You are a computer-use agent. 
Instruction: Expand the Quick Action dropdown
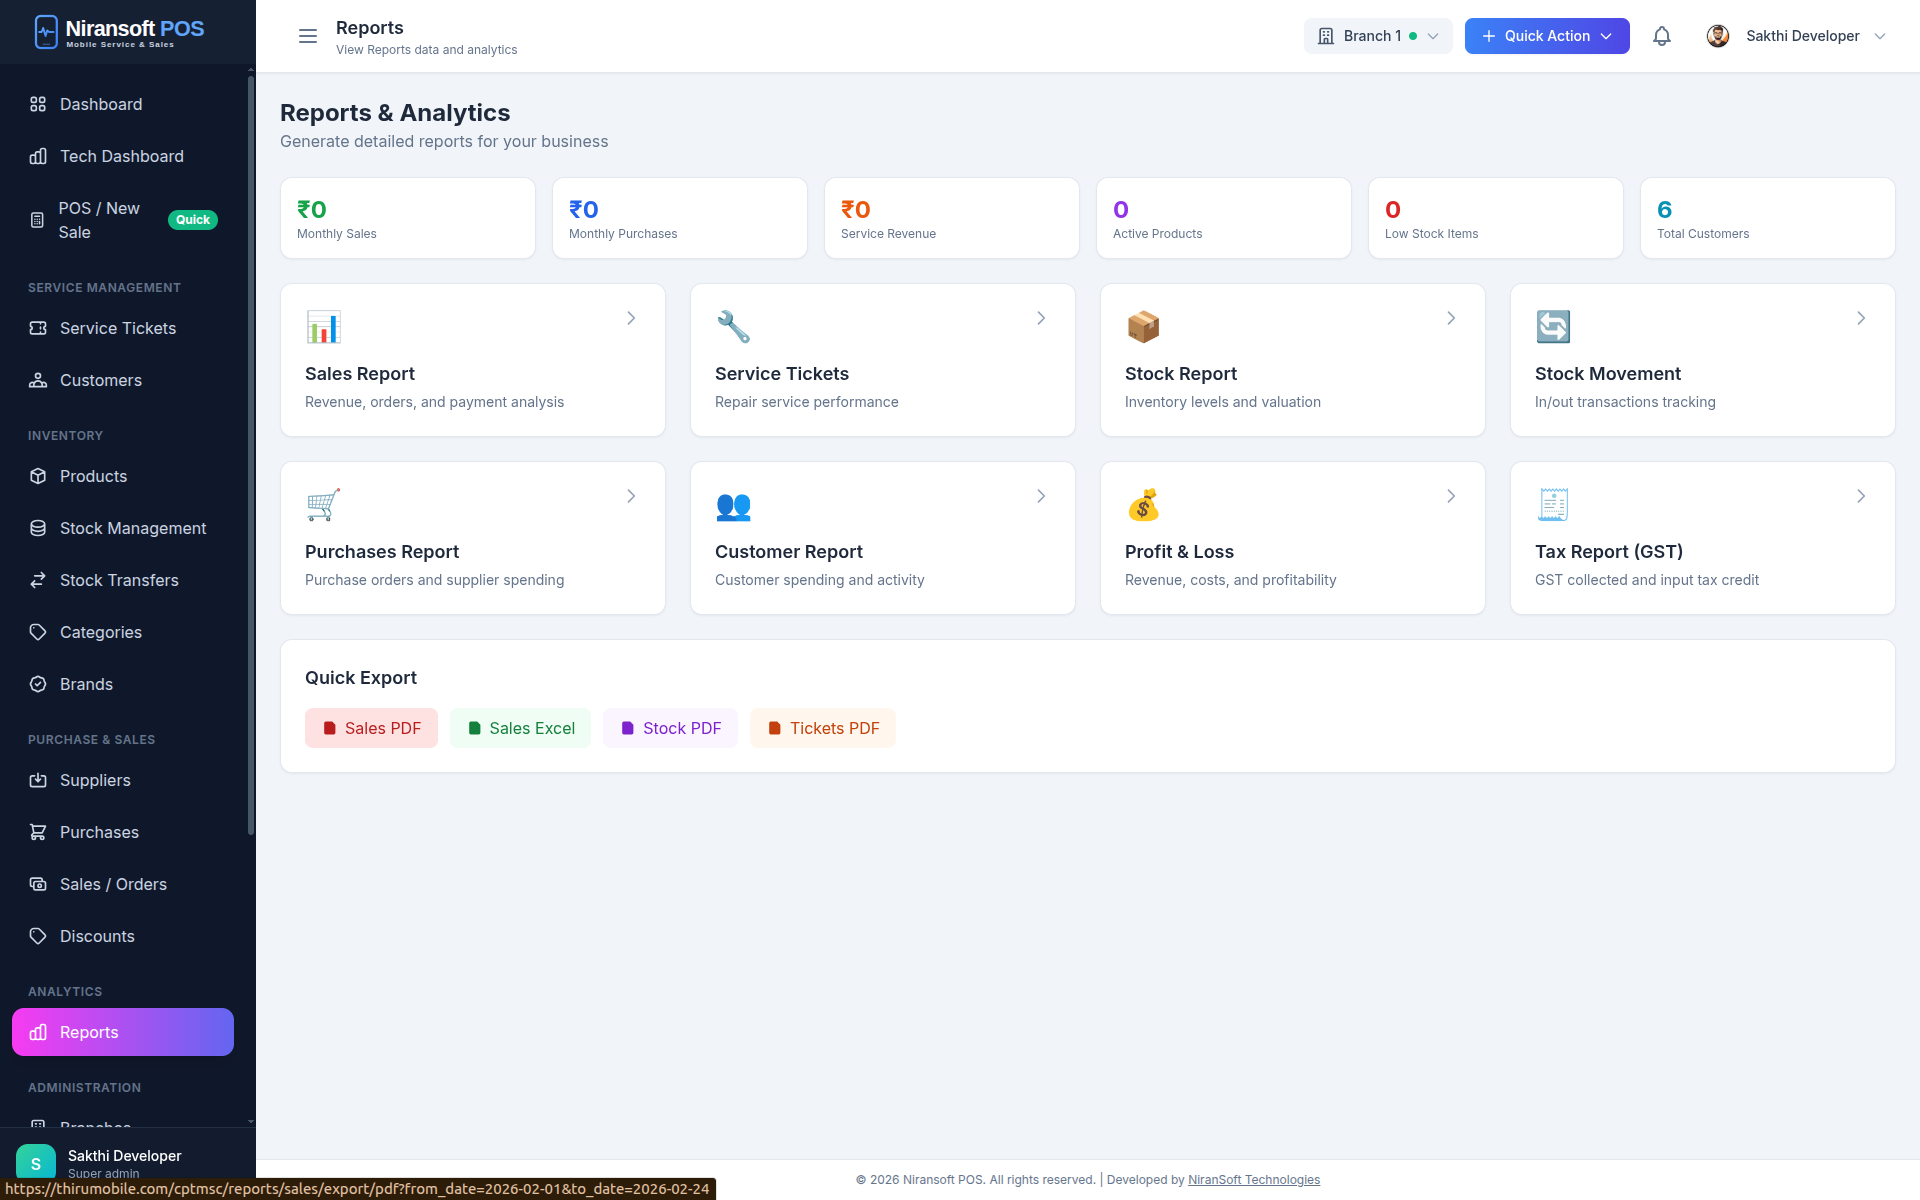point(1546,36)
